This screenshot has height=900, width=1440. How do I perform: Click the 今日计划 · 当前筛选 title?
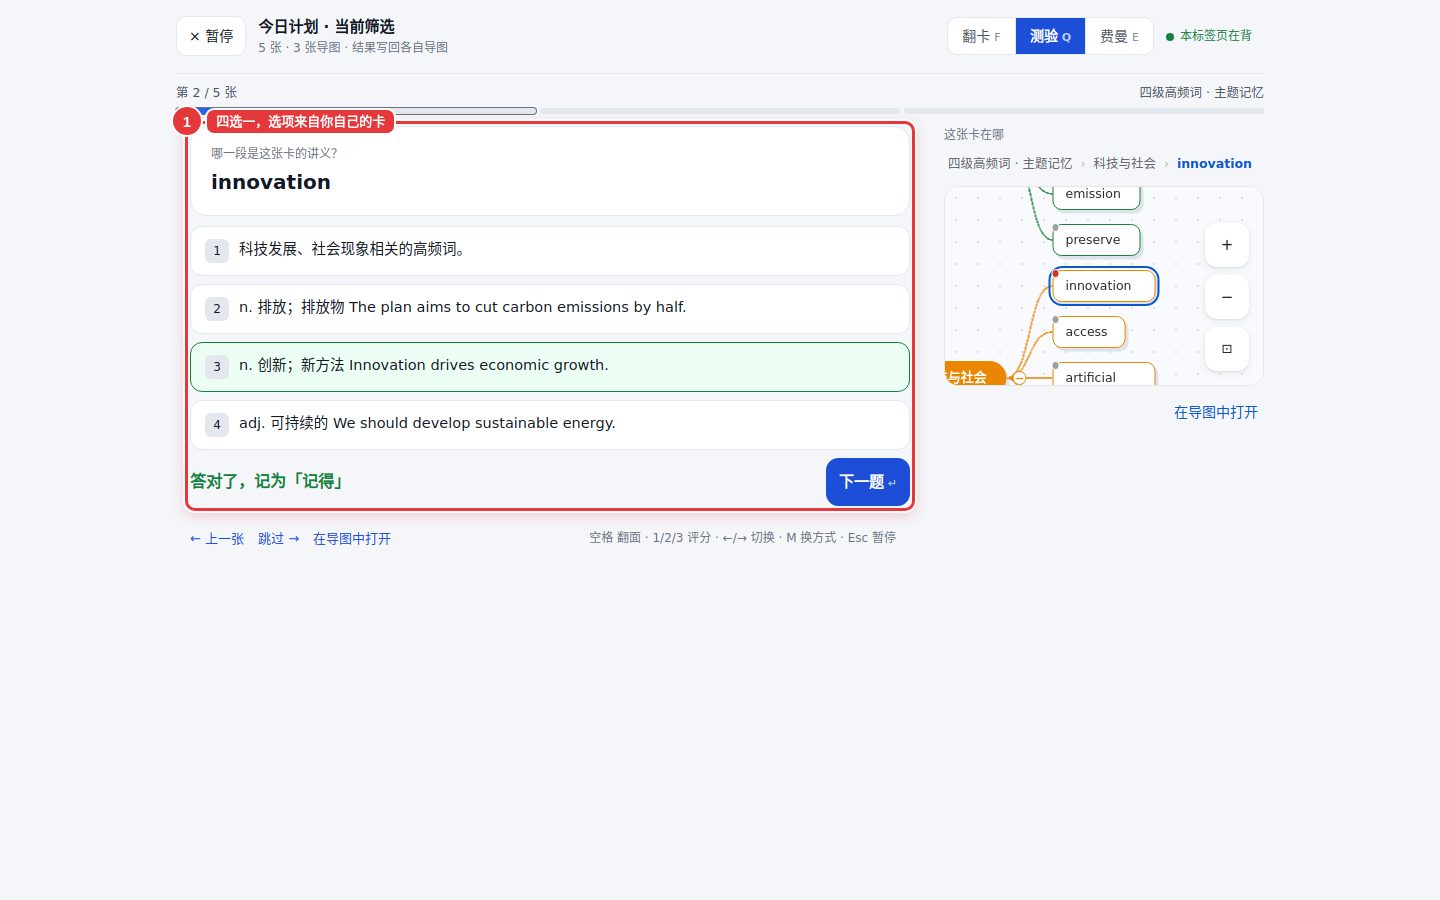pyautogui.click(x=327, y=27)
